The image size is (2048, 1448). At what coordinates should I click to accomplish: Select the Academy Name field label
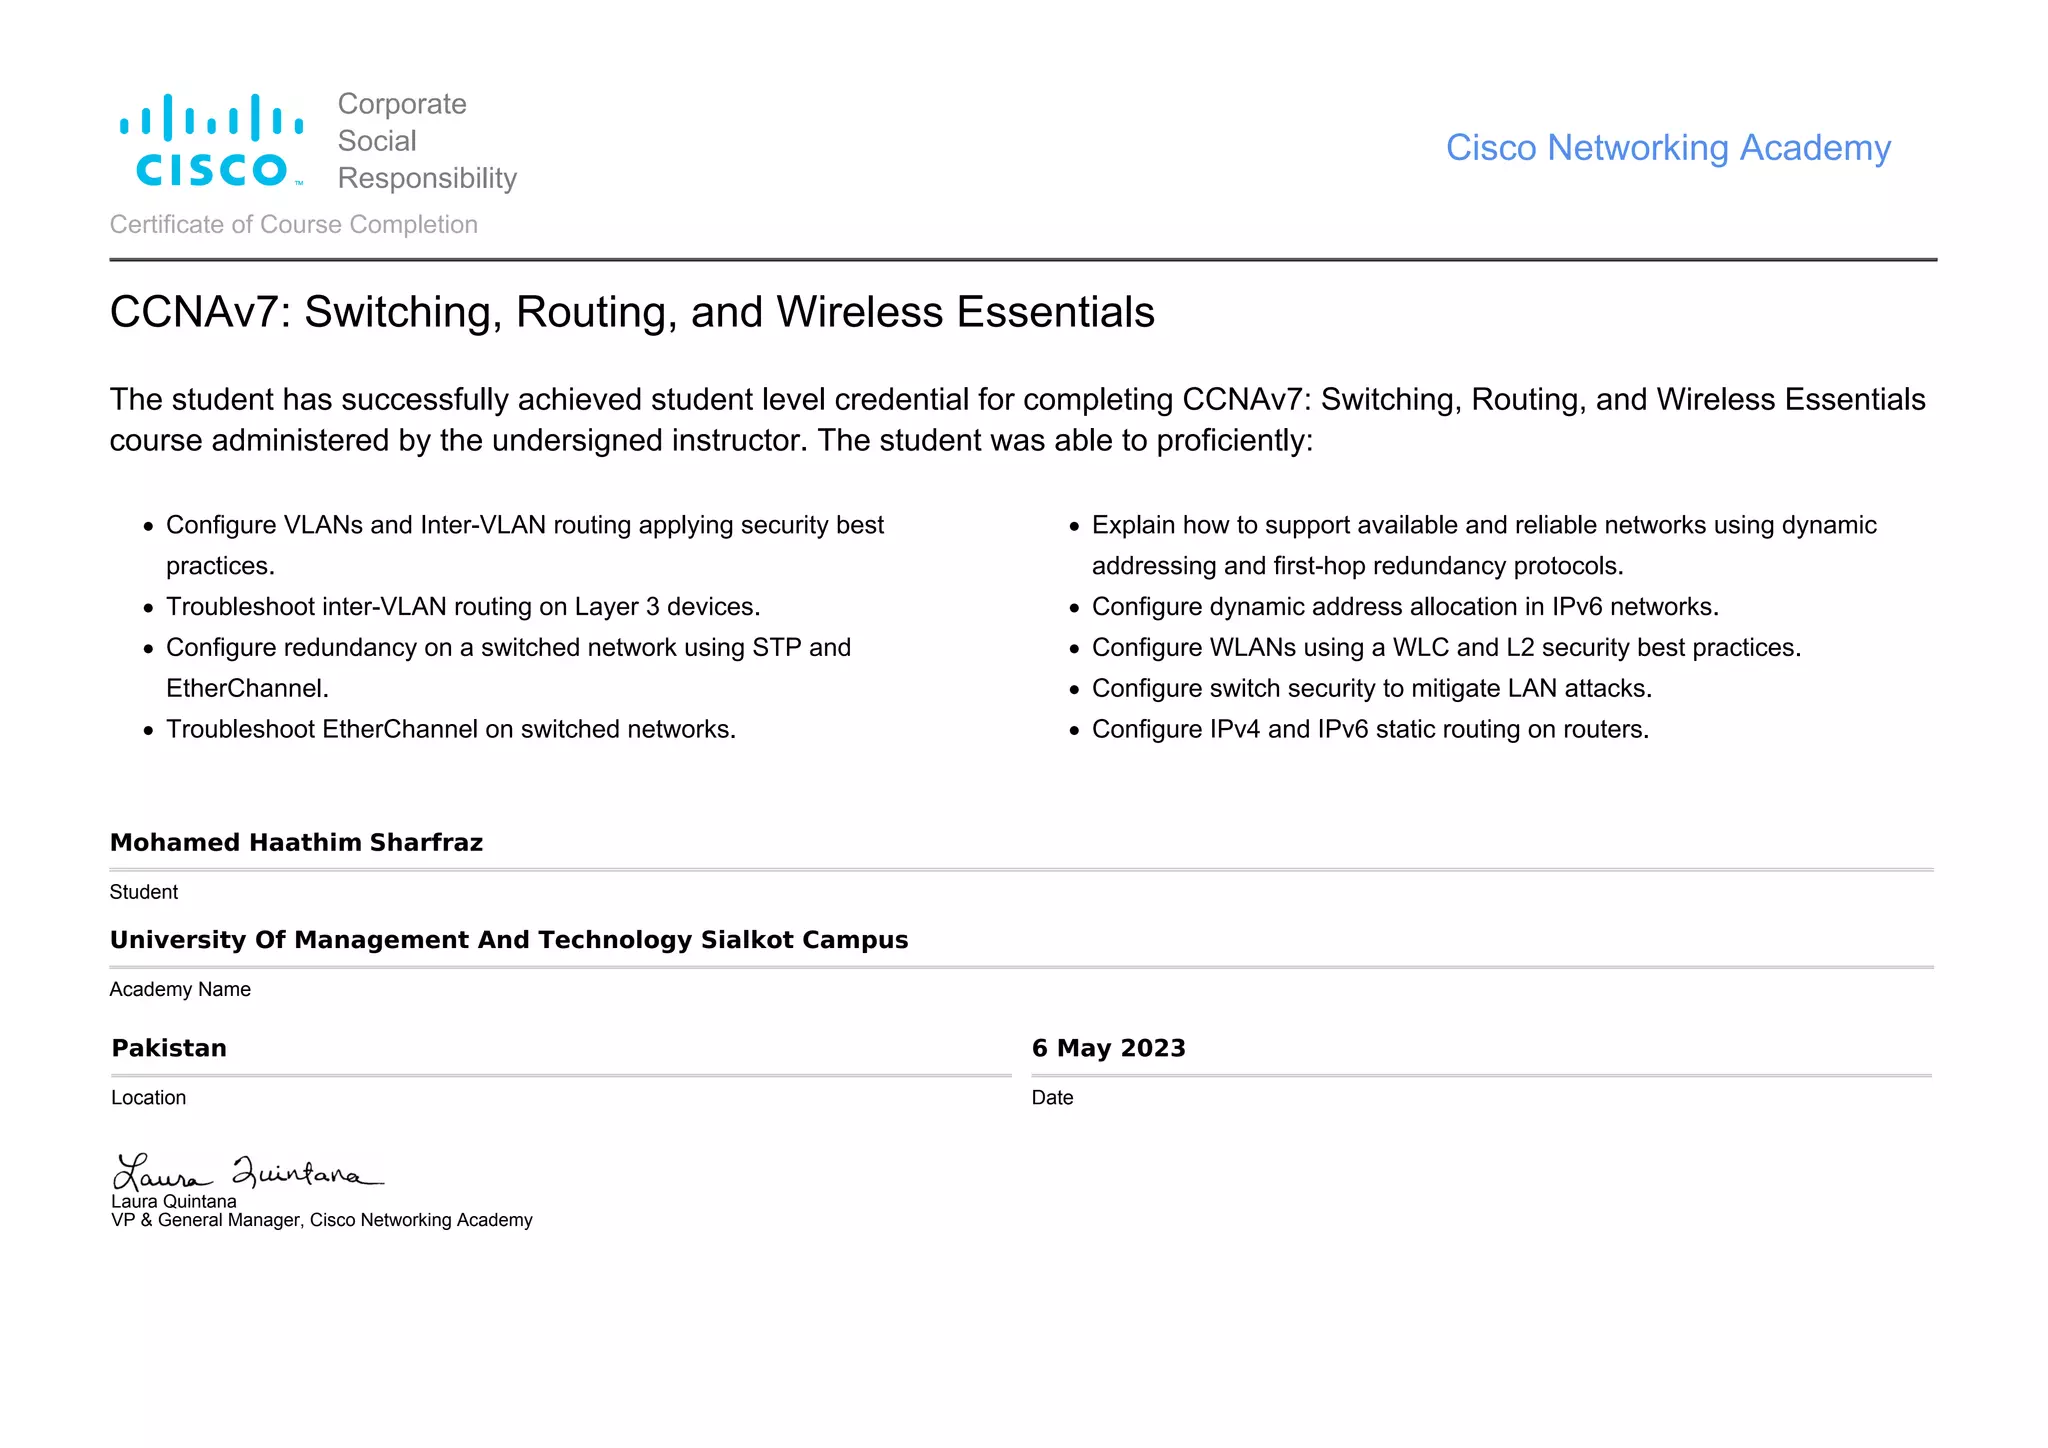pos(180,989)
